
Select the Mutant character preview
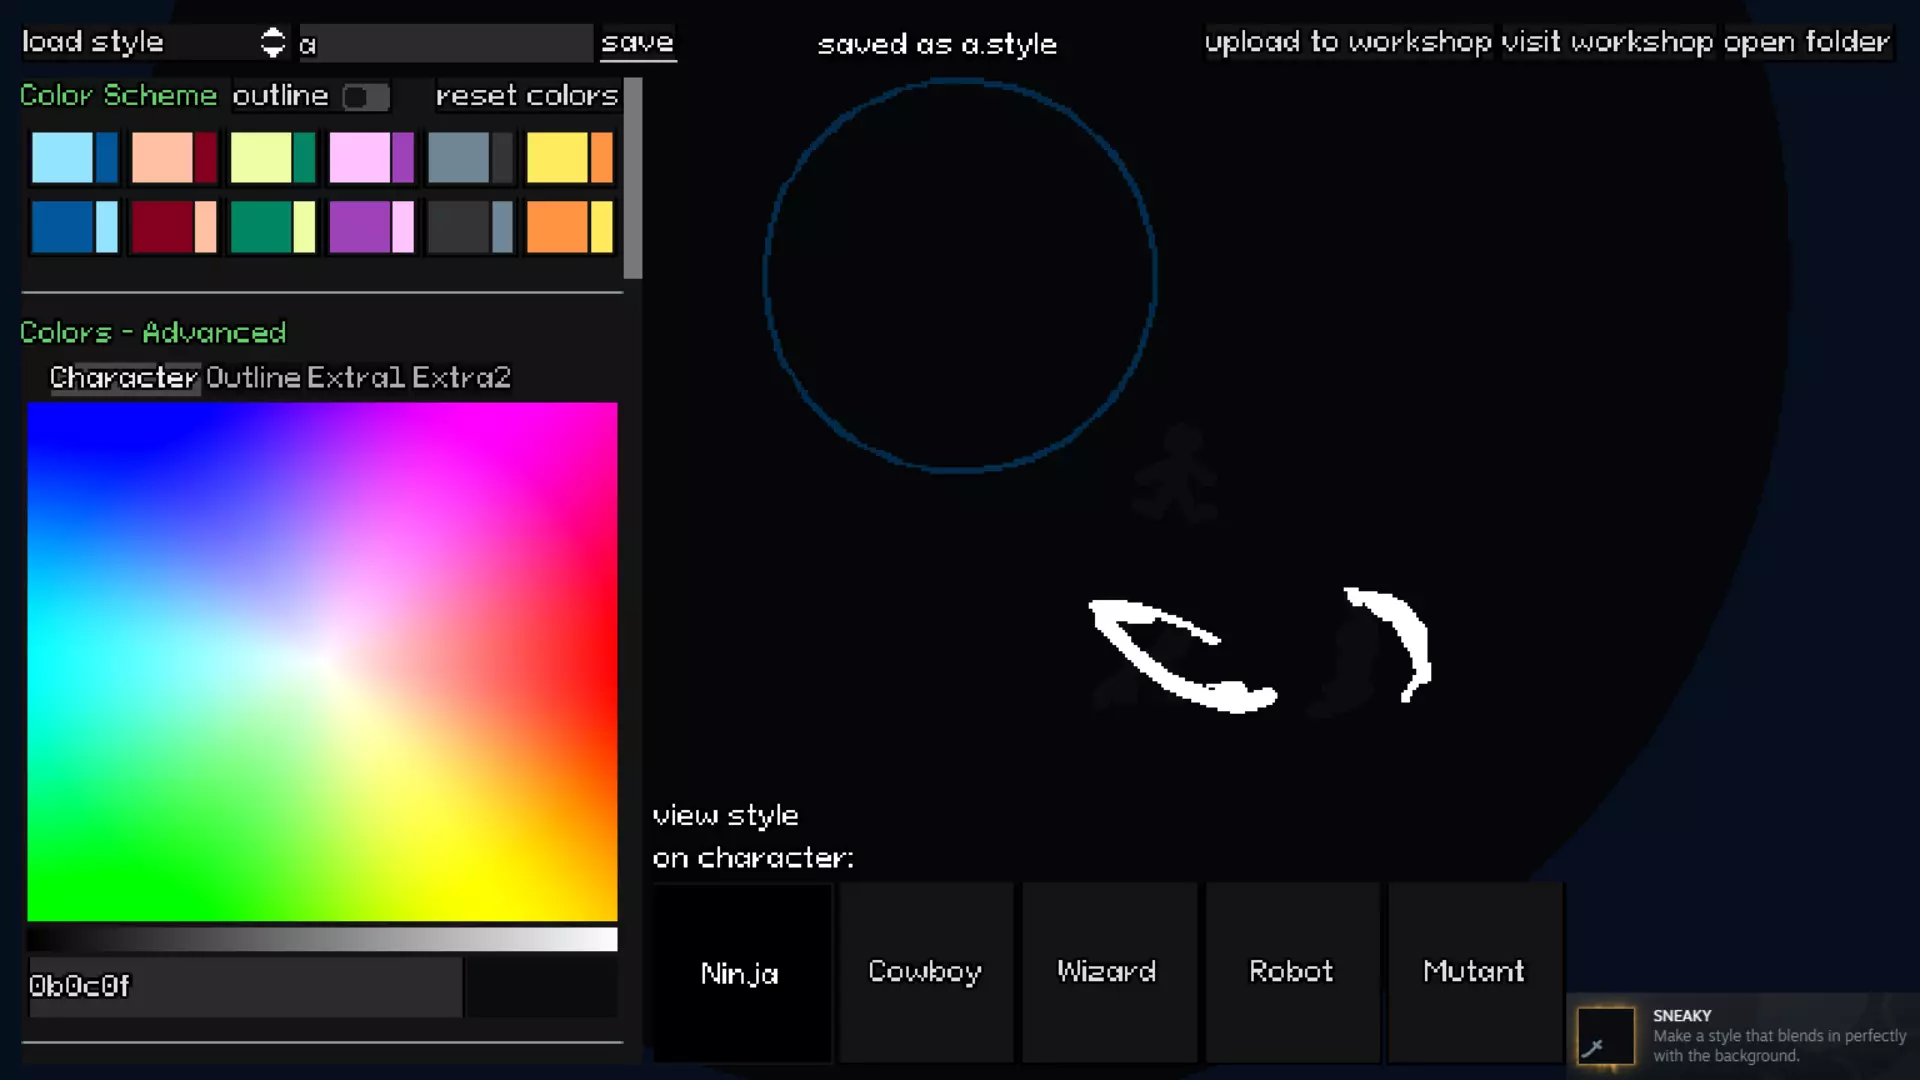click(x=1474, y=972)
